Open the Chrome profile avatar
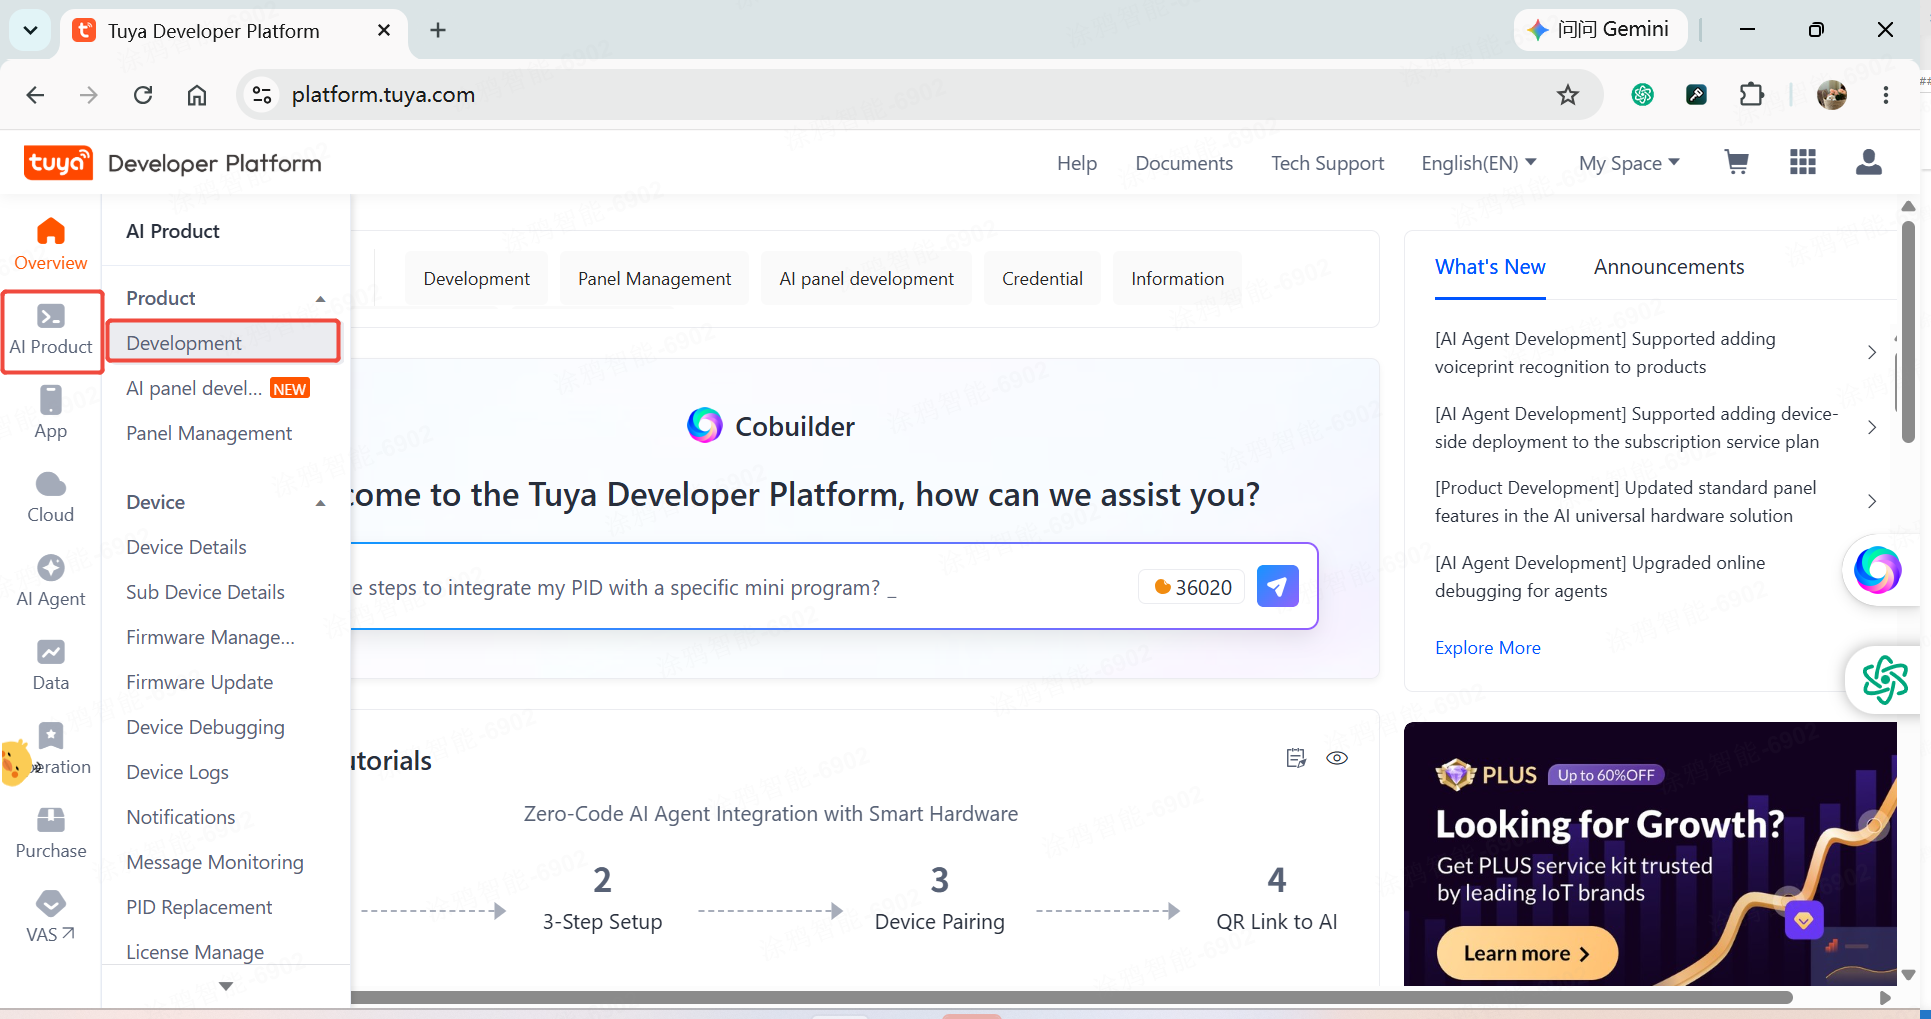1931x1019 pixels. [x=1831, y=95]
